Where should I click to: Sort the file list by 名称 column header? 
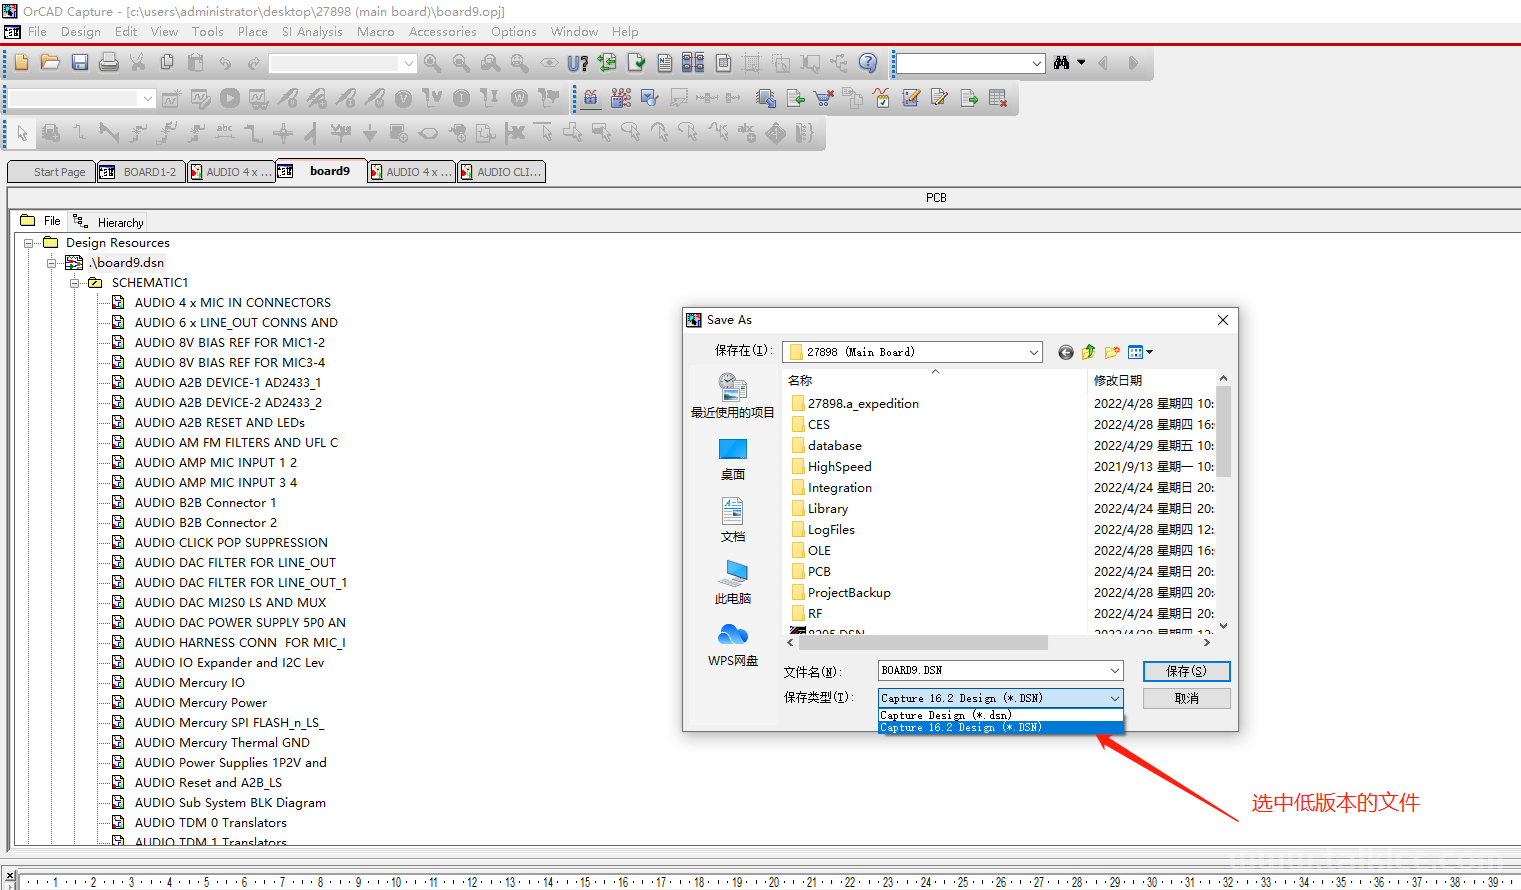(x=935, y=380)
